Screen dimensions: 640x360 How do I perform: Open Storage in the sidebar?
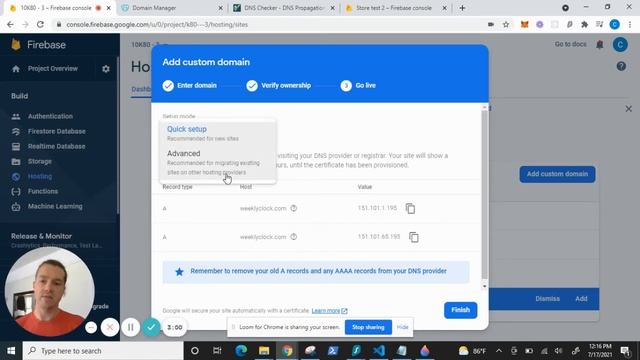pos(40,161)
